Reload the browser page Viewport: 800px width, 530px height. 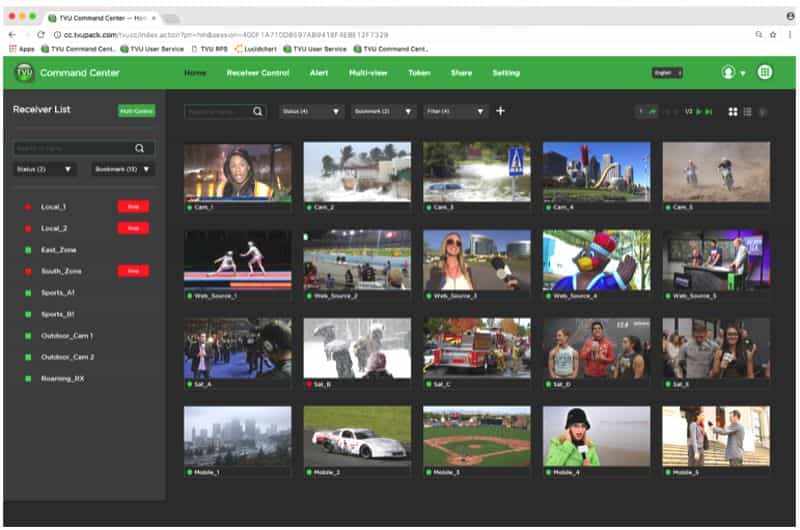pos(41,35)
